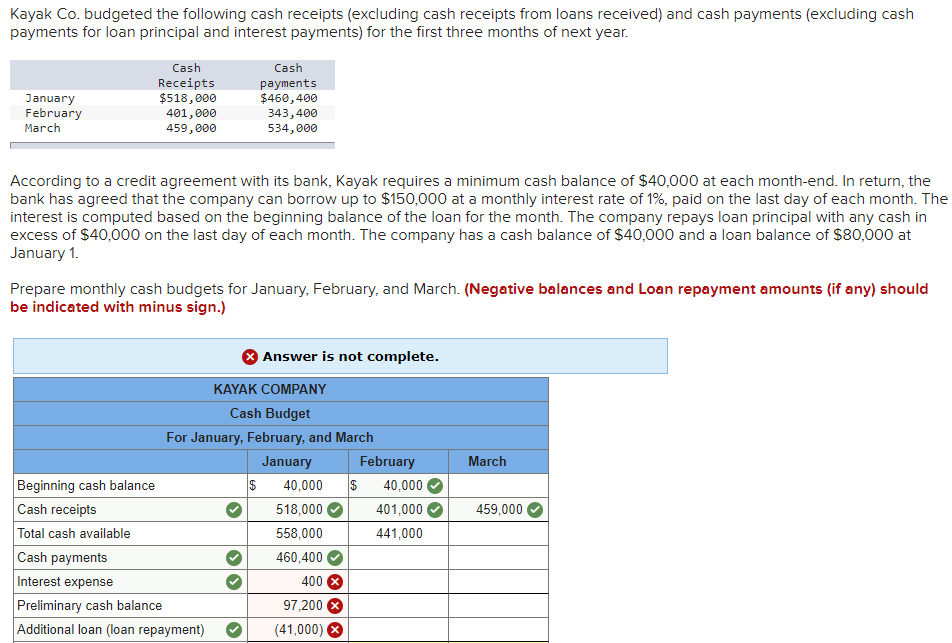Select March beginning cash balance cell

tap(498, 486)
